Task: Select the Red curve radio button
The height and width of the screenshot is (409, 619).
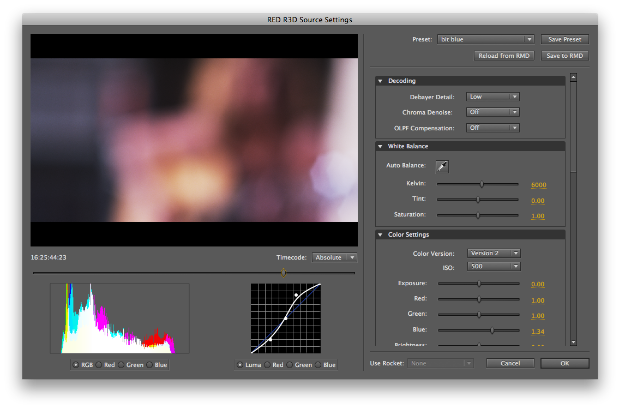Action: click(x=267, y=365)
